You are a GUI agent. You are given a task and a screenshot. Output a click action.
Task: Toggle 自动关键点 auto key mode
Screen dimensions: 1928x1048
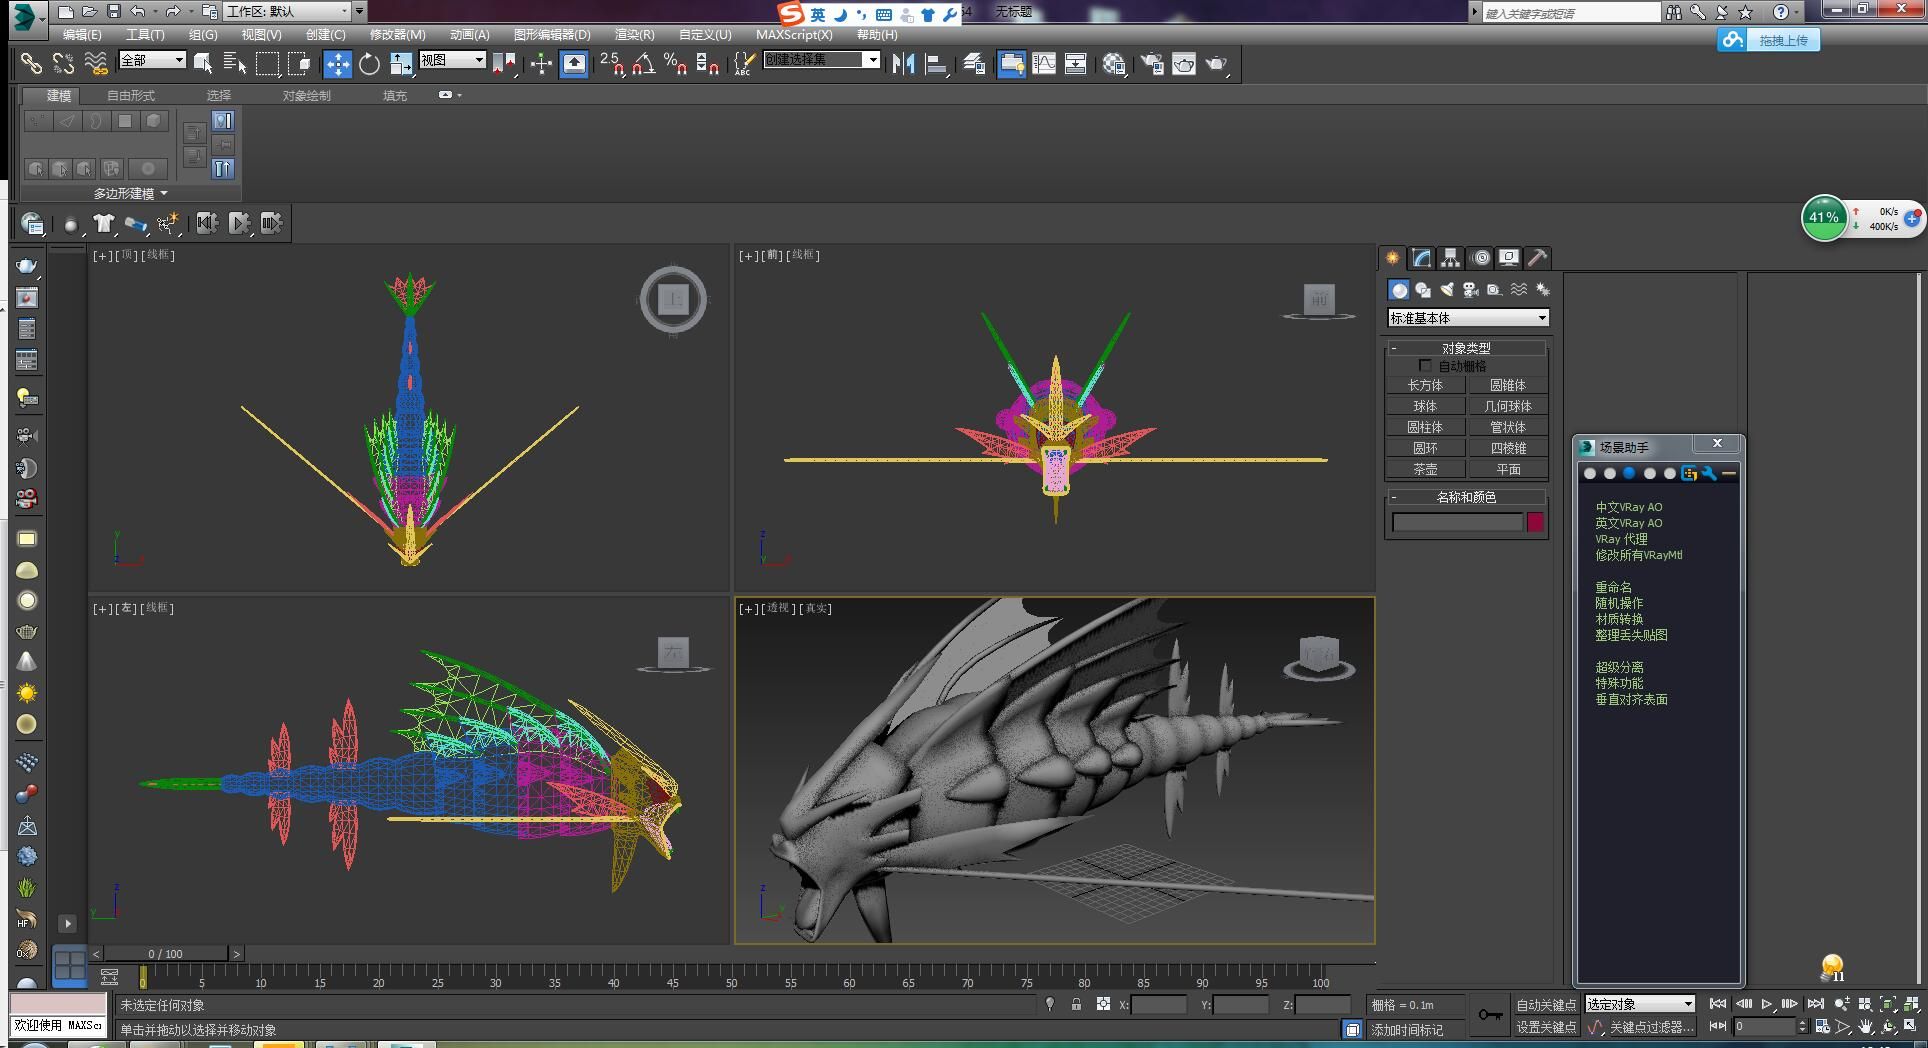pos(1545,1005)
